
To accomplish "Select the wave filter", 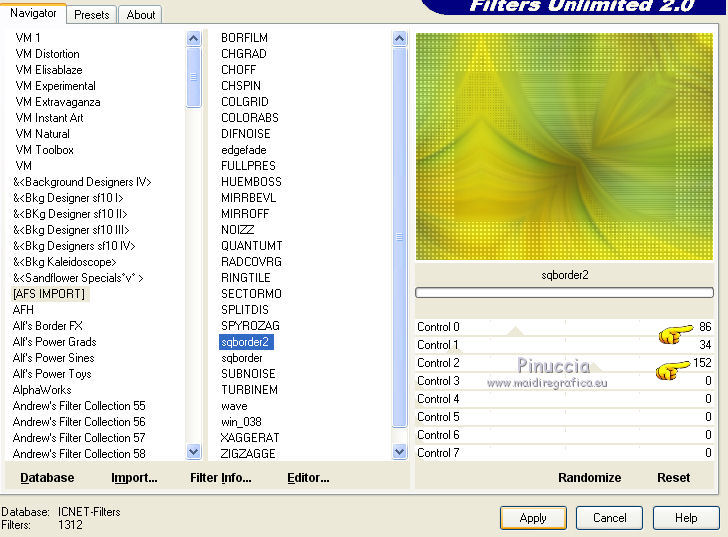I will click(234, 406).
